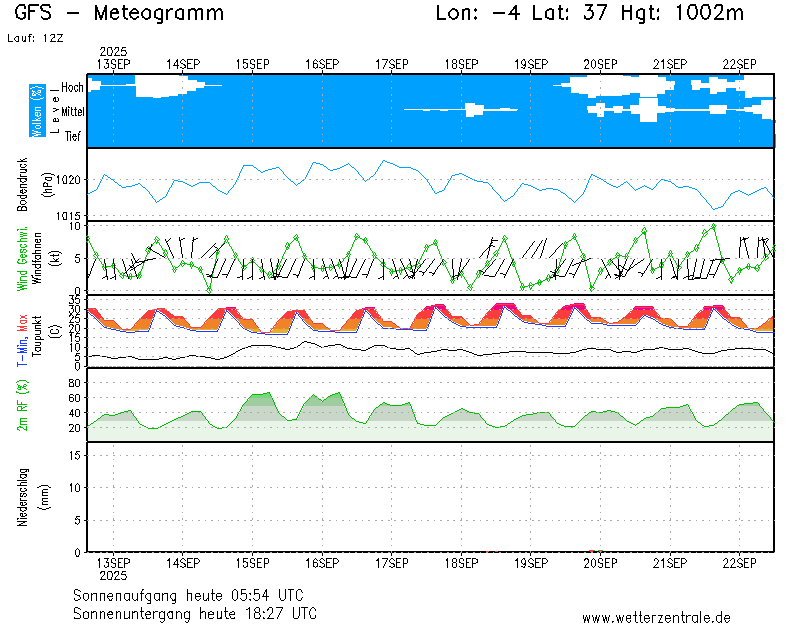Viewport: 800px width, 625px height.
Task: Click the 'Niederschlag' axis label
Action: coord(23,497)
